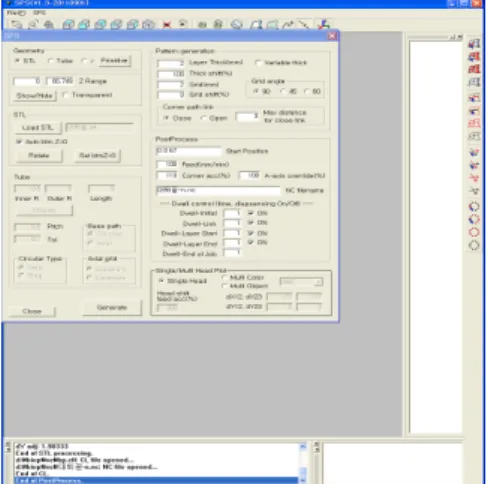Click the log panel scrollbar up arrow
Image resolution: width=488 pixels, height=484 pixels.
tap(303, 447)
